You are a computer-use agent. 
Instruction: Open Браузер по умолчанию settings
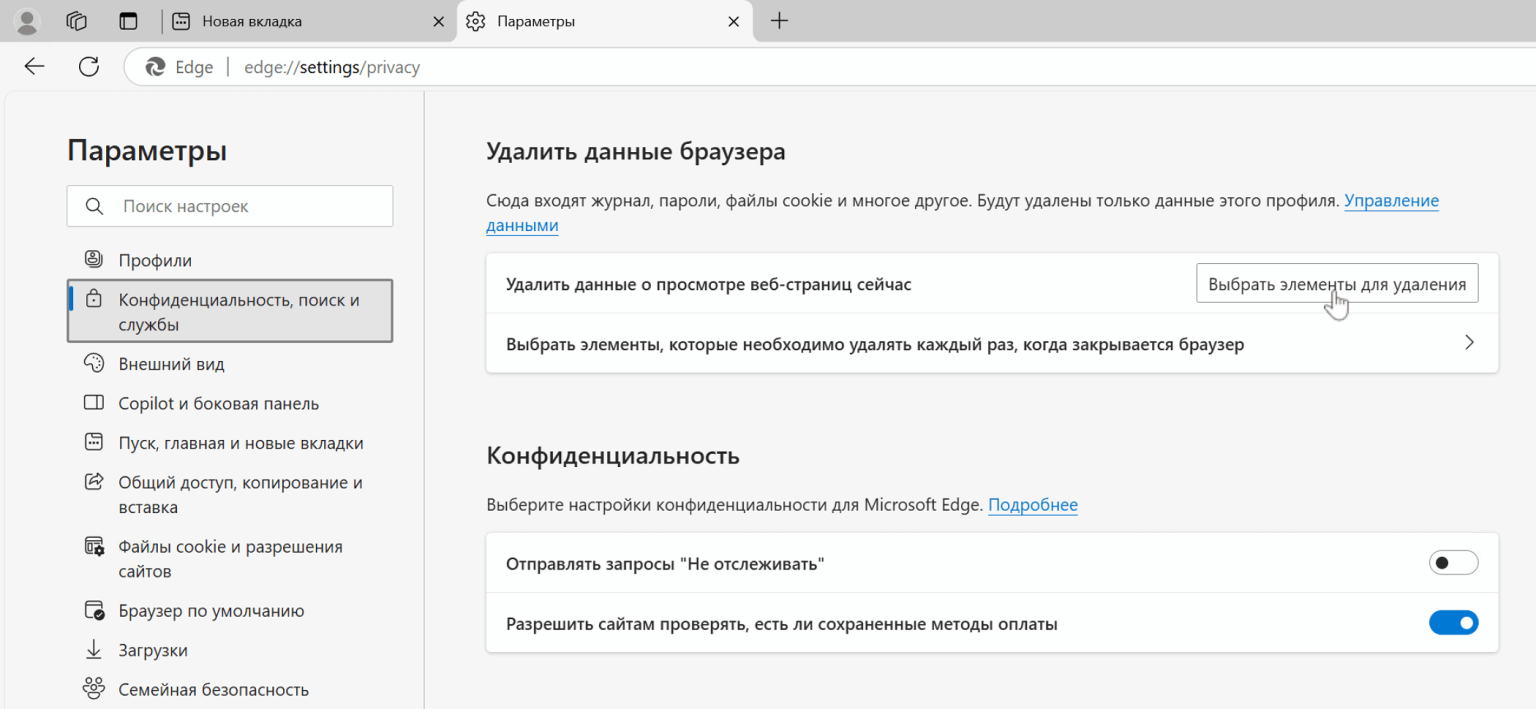click(210, 610)
